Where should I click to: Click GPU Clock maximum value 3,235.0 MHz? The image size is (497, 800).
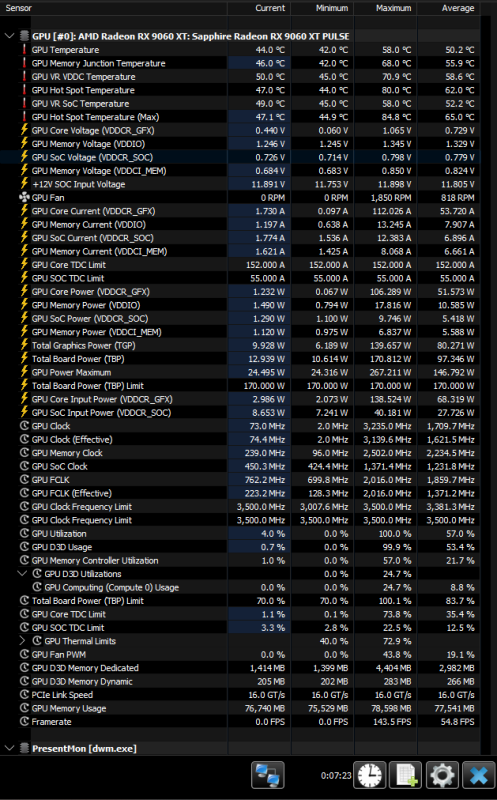click(x=387, y=426)
